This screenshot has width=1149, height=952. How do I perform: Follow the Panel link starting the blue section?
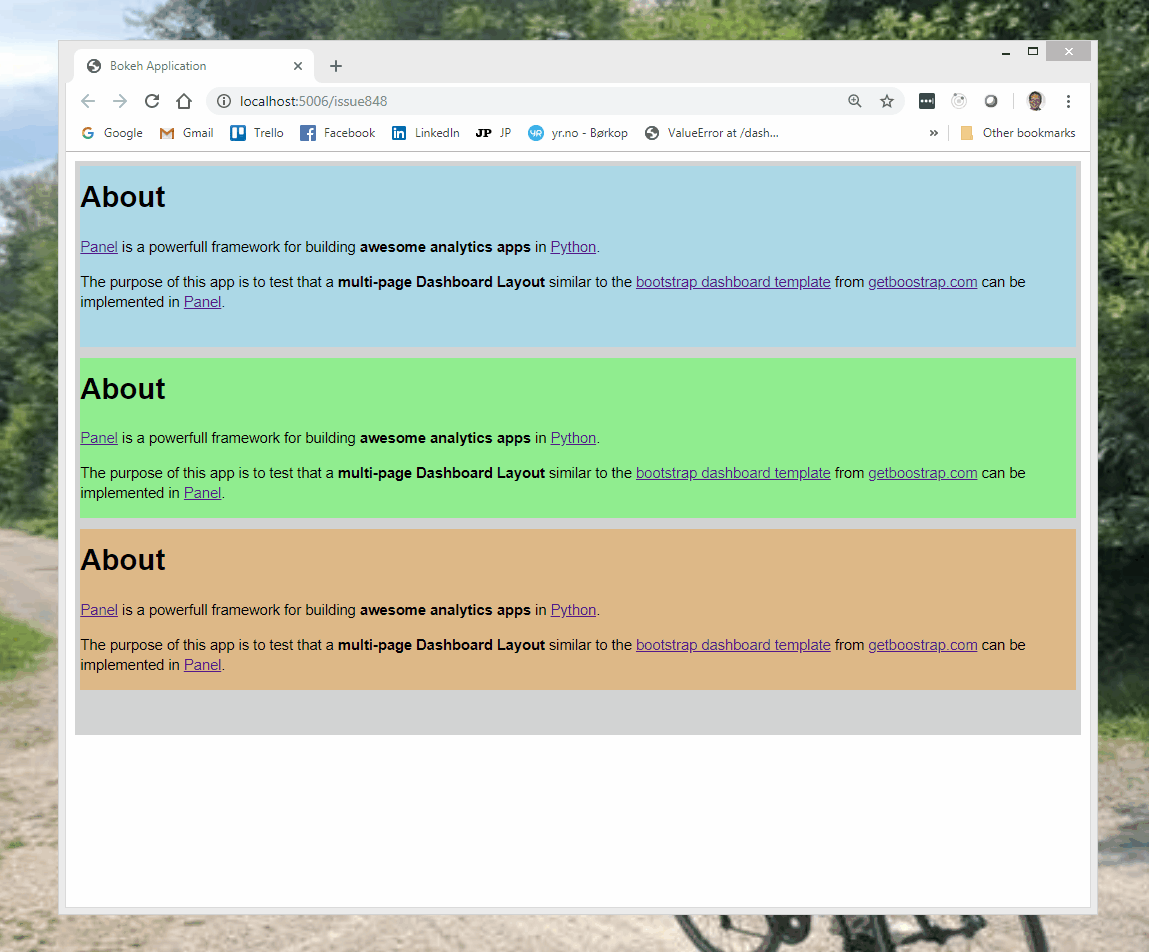click(99, 247)
